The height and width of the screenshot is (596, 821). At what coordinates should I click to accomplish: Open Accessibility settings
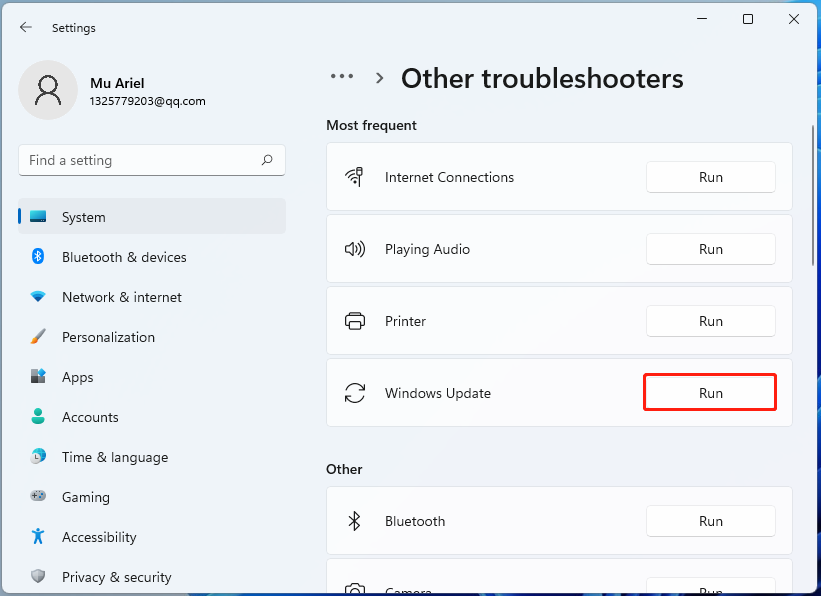tap(152, 537)
